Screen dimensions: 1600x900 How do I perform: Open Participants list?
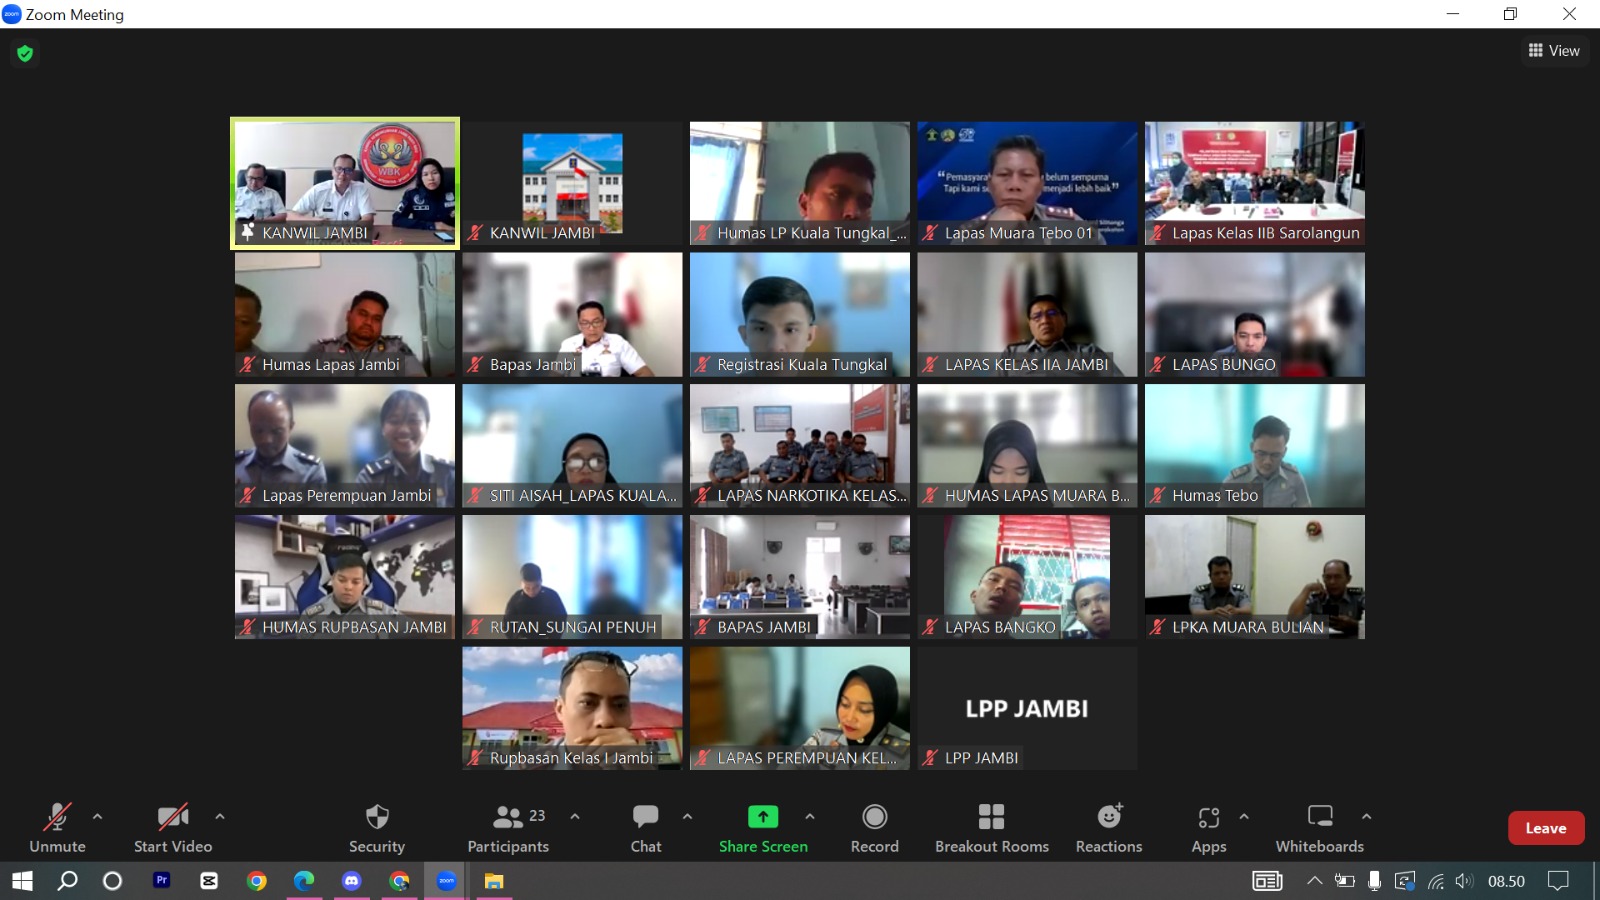508,828
